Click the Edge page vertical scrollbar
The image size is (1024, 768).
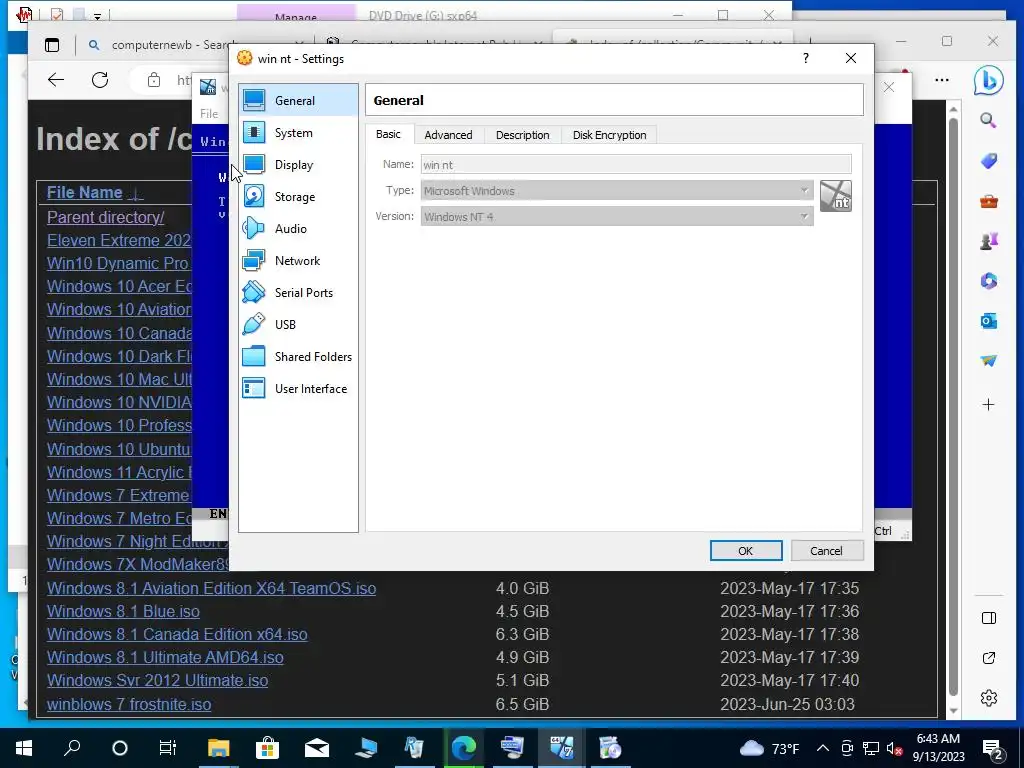(953, 405)
